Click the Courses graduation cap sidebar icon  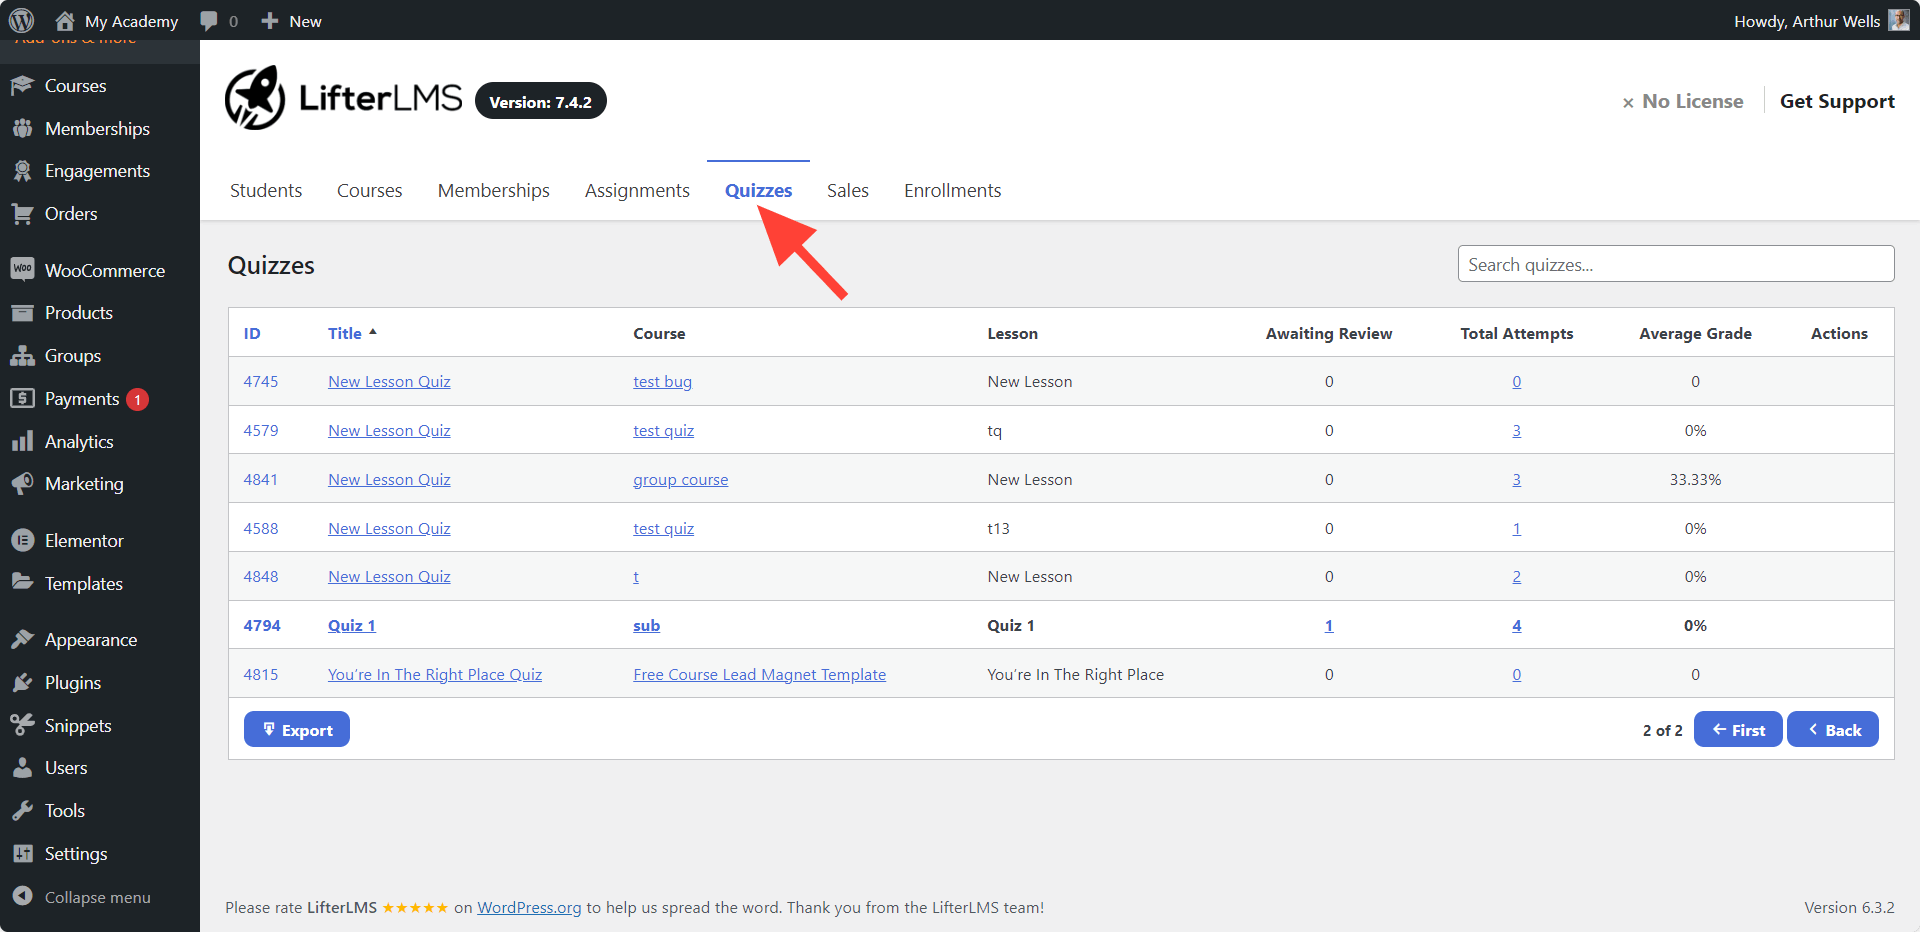point(22,86)
